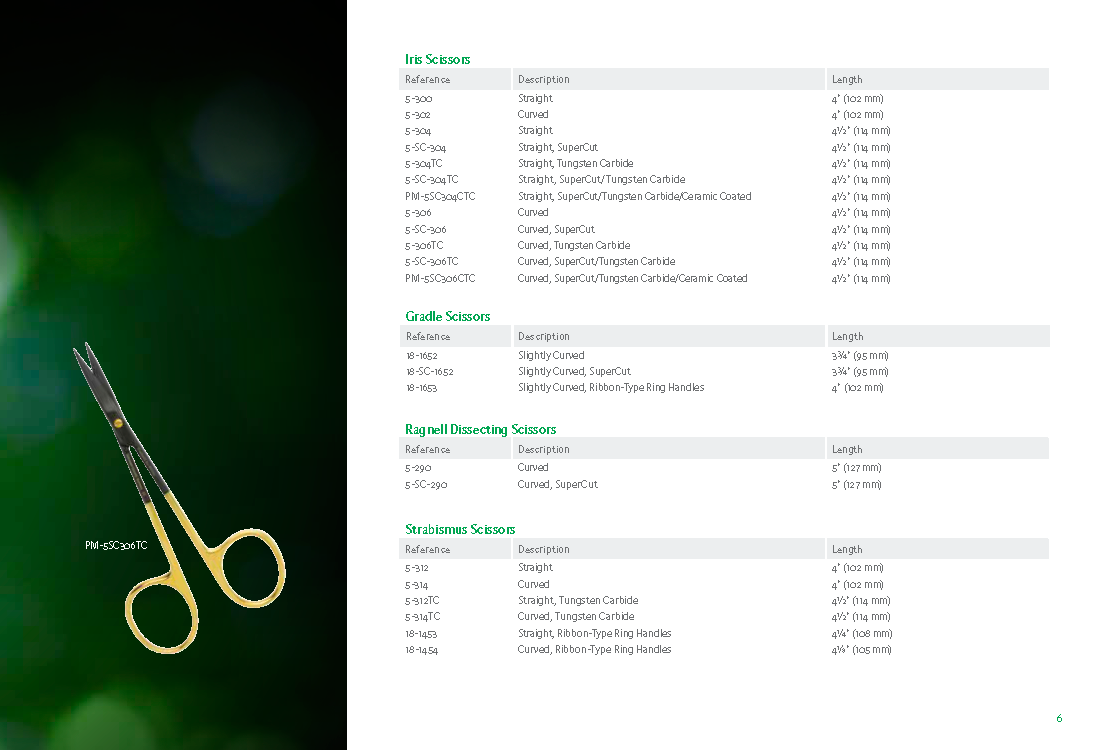The height and width of the screenshot is (750, 1100).
Task: Click description 'Curved, SuperCut/Tungsten Carbide/Ceramic Coated'
Action: click(x=632, y=279)
